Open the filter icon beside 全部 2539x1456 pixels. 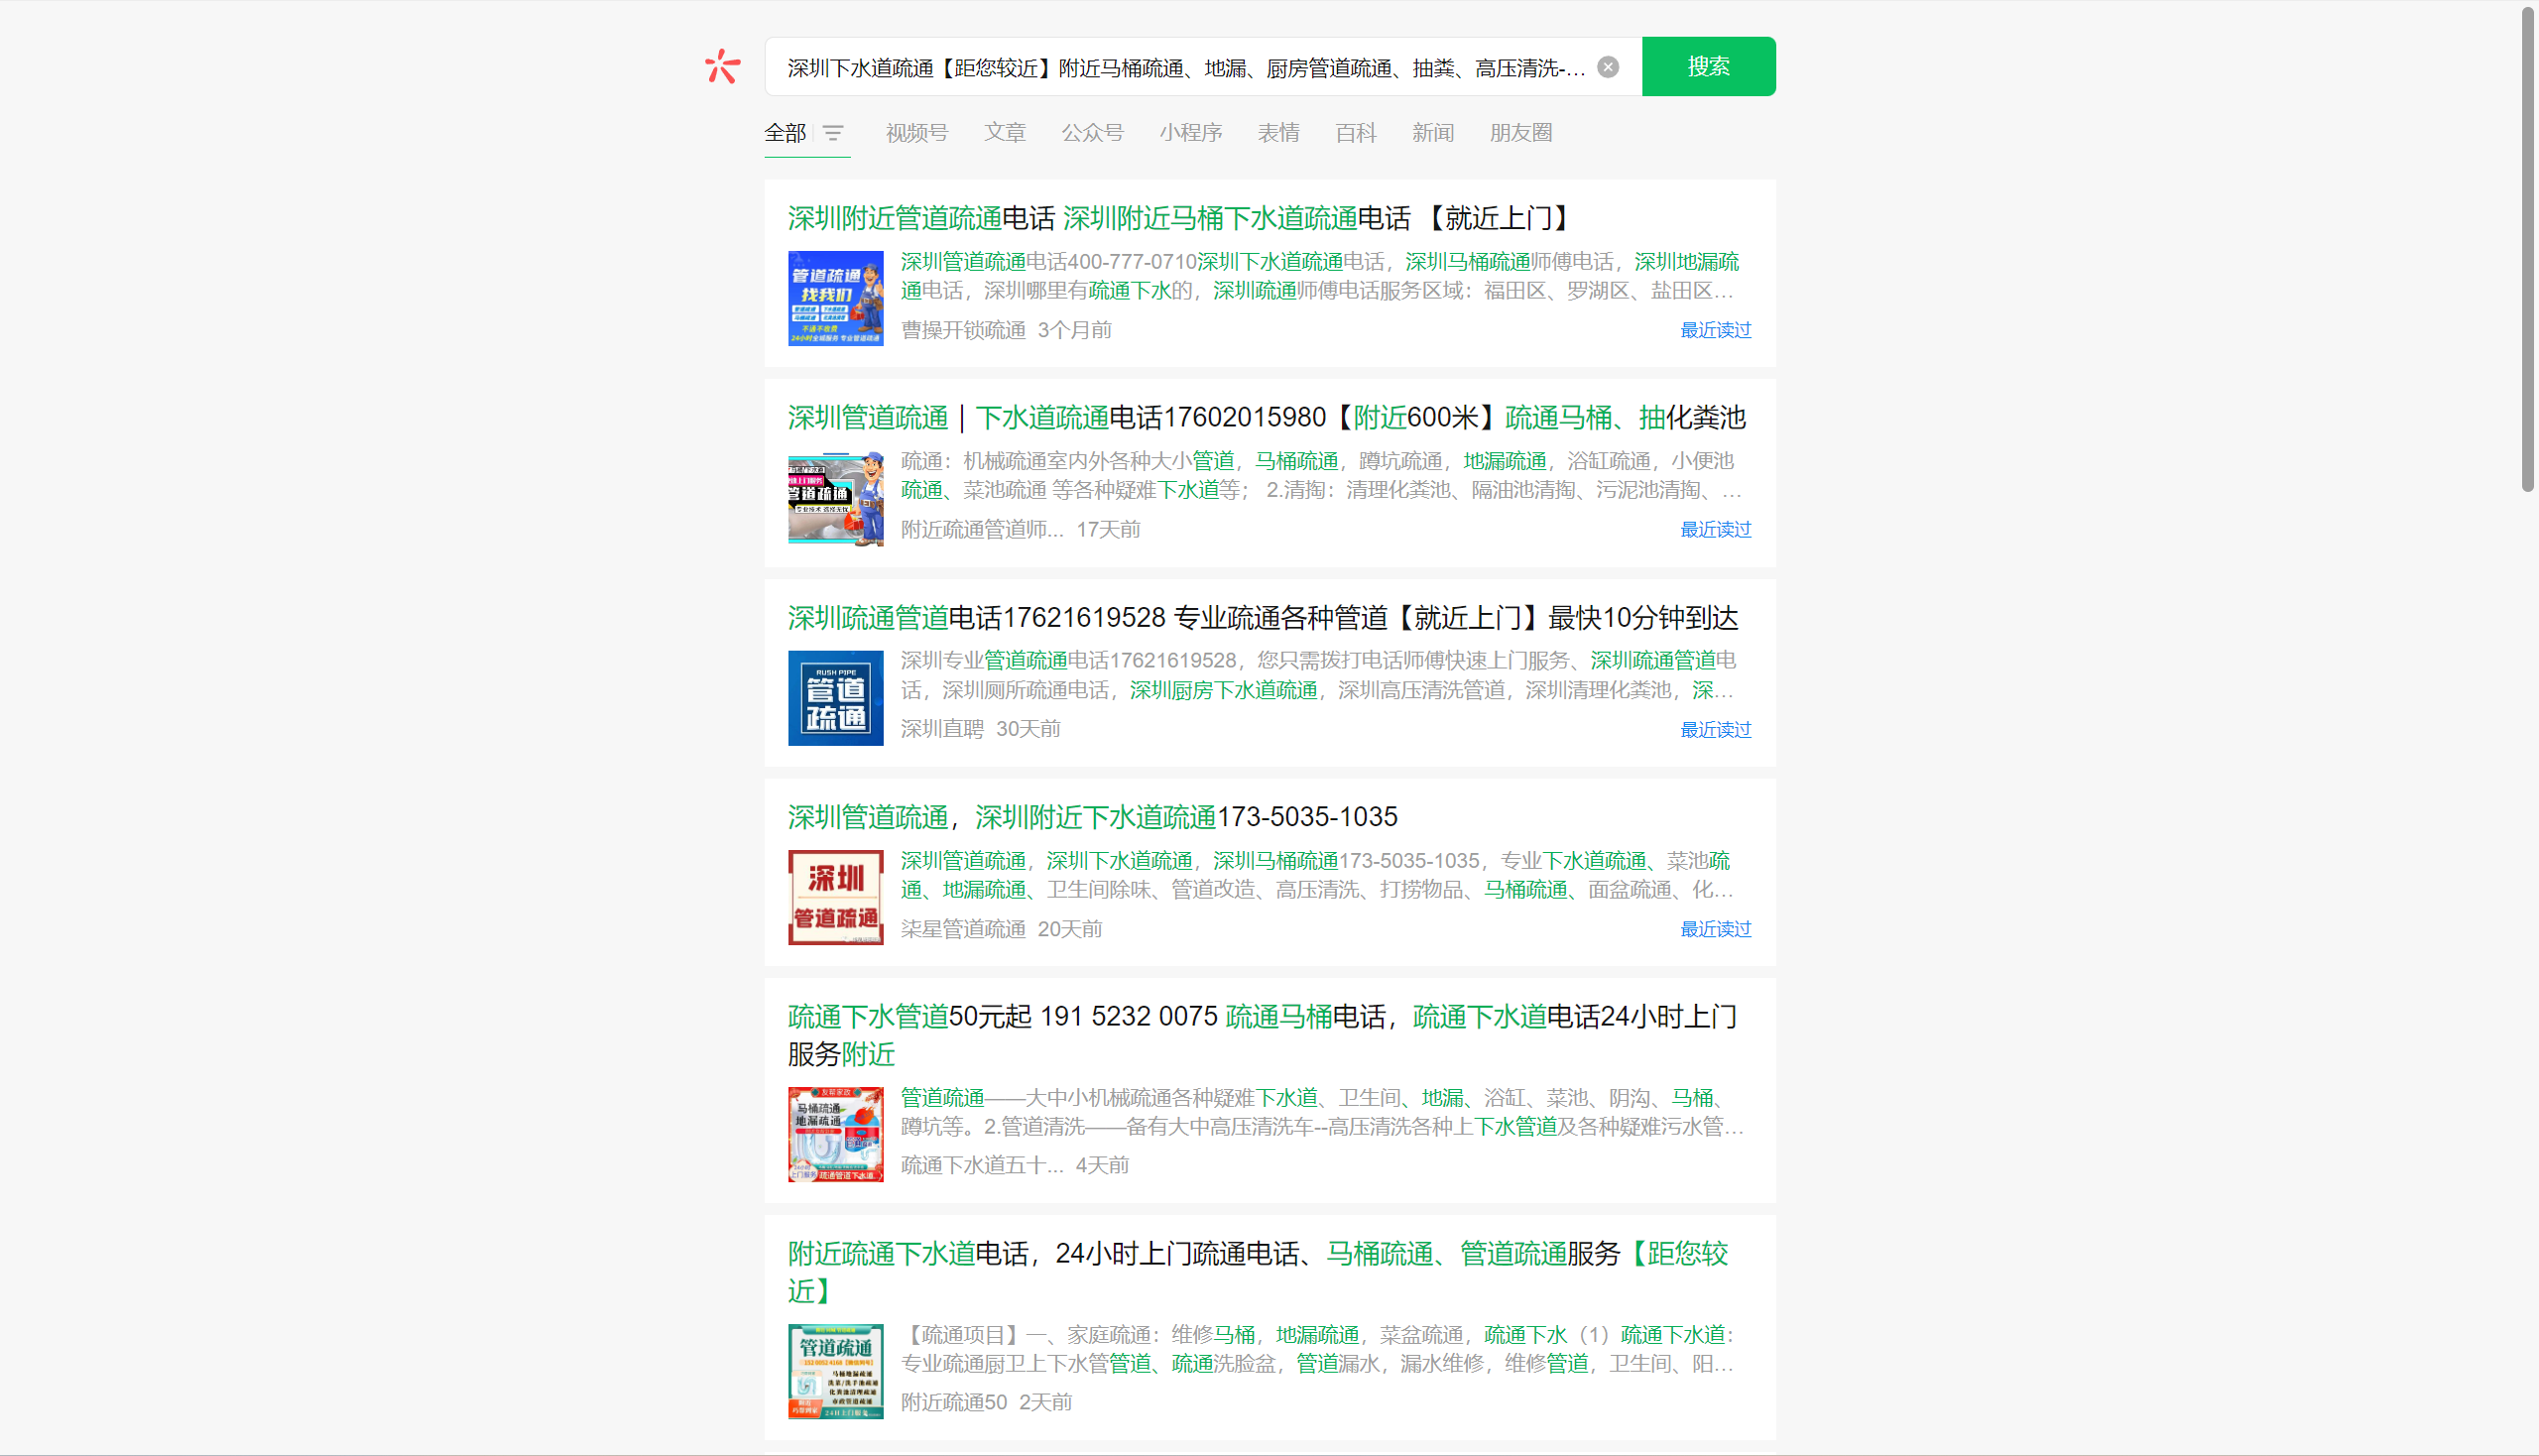[833, 133]
